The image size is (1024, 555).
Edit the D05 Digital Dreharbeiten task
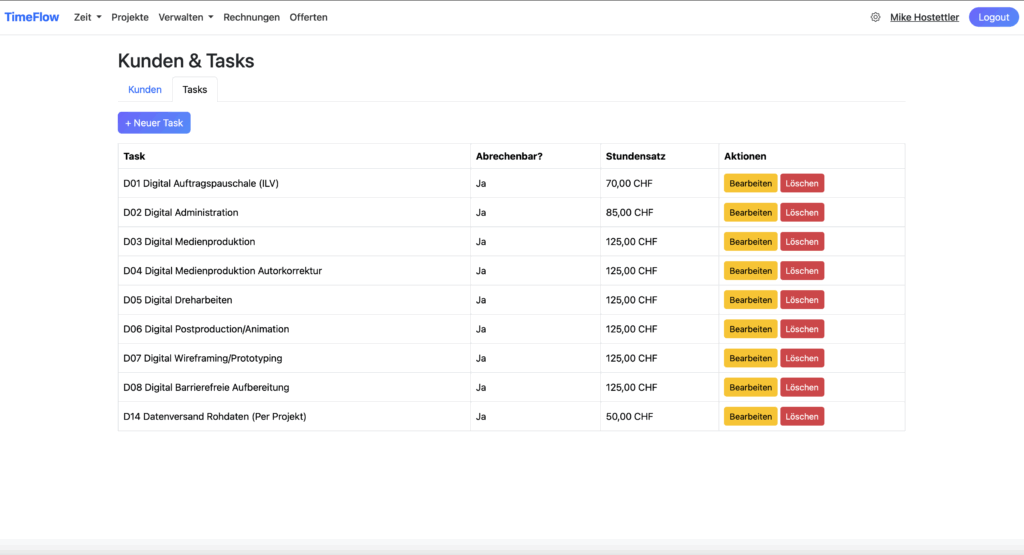pos(750,300)
